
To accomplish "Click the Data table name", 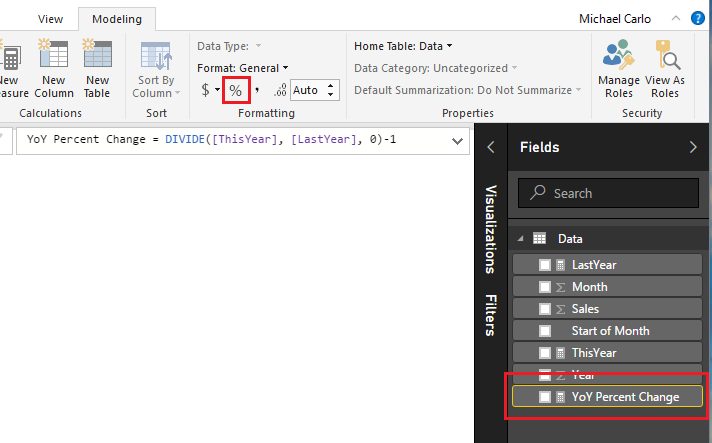I will click(x=570, y=238).
